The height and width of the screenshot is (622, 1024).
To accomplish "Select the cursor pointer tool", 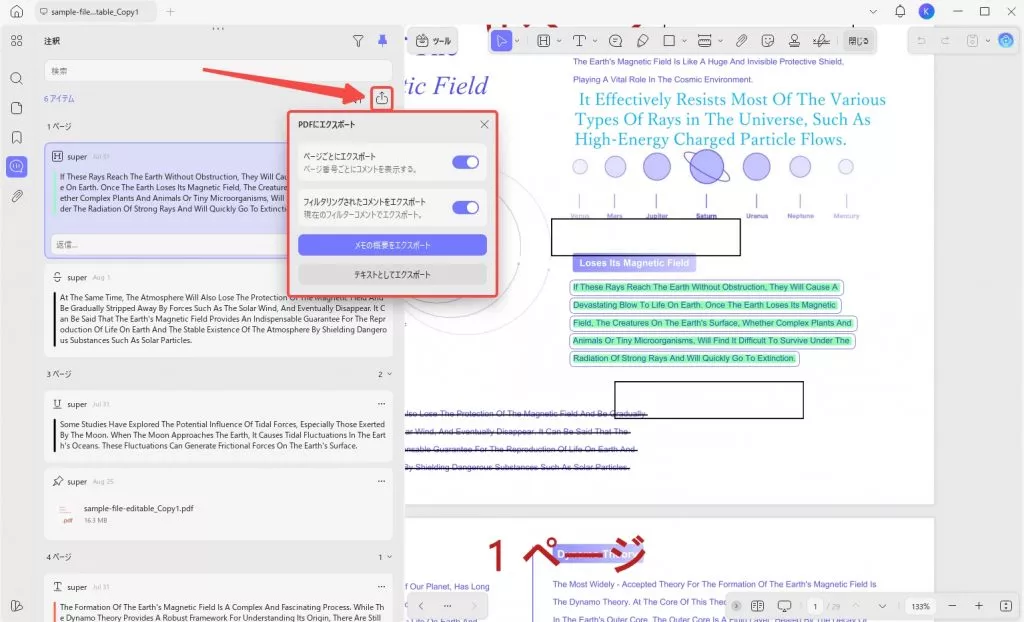I will tap(501, 41).
